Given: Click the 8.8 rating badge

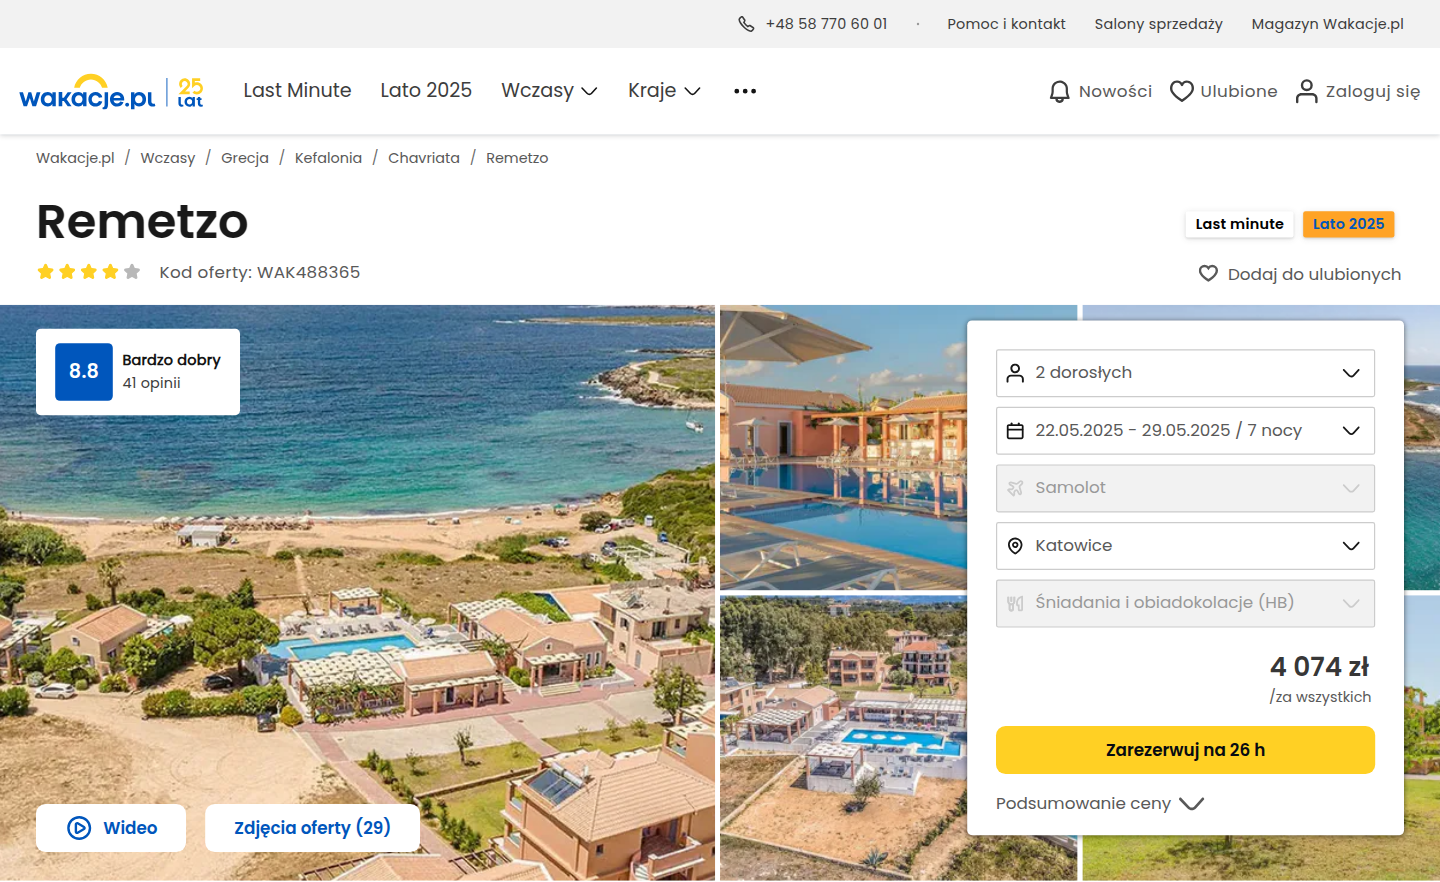Looking at the screenshot, I should (x=84, y=372).
